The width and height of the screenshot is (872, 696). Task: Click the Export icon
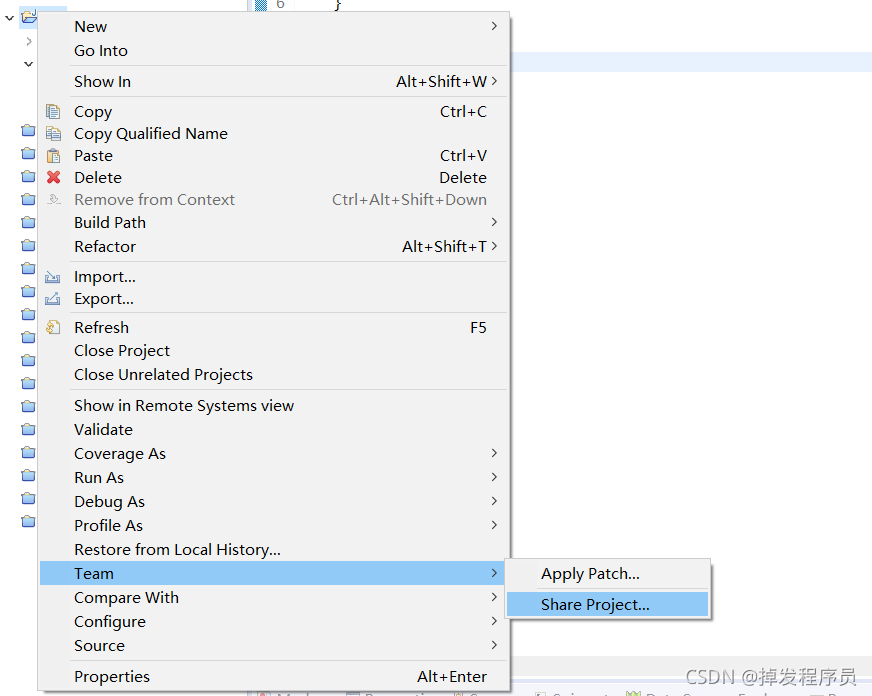pos(53,299)
